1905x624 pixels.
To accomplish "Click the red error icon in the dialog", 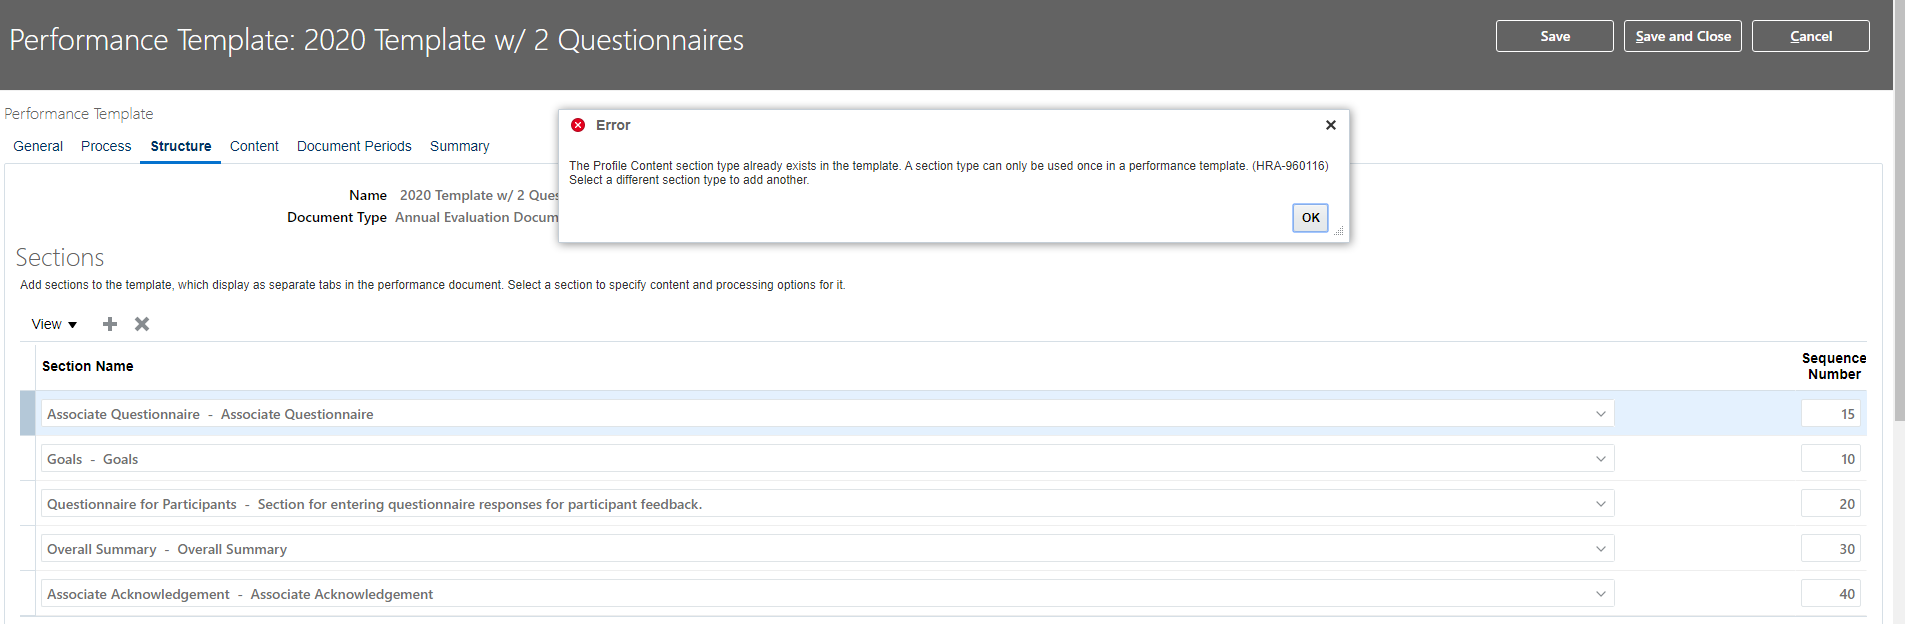I will [578, 125].
